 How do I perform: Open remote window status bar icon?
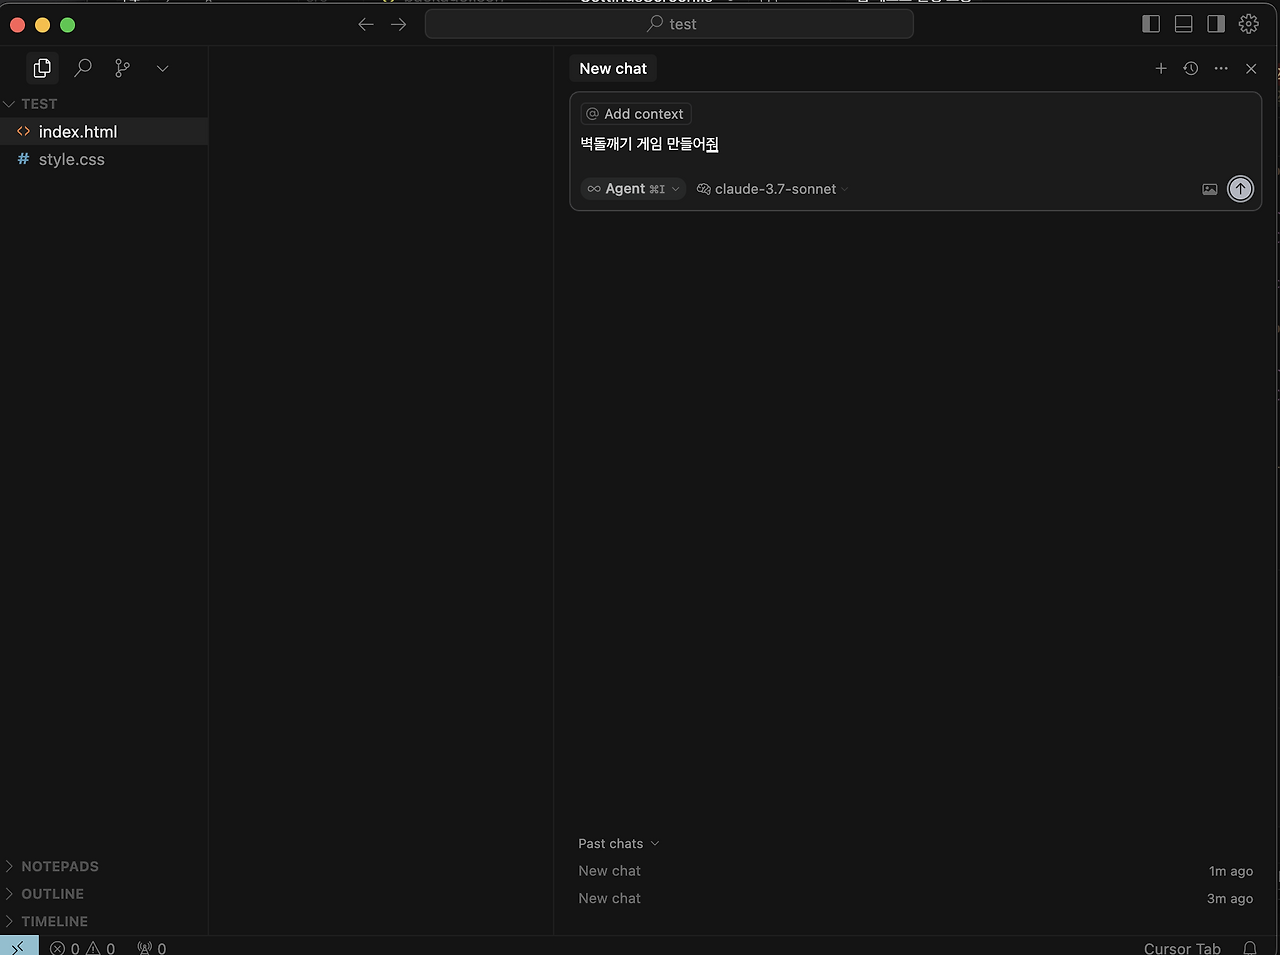coord(19,946)
